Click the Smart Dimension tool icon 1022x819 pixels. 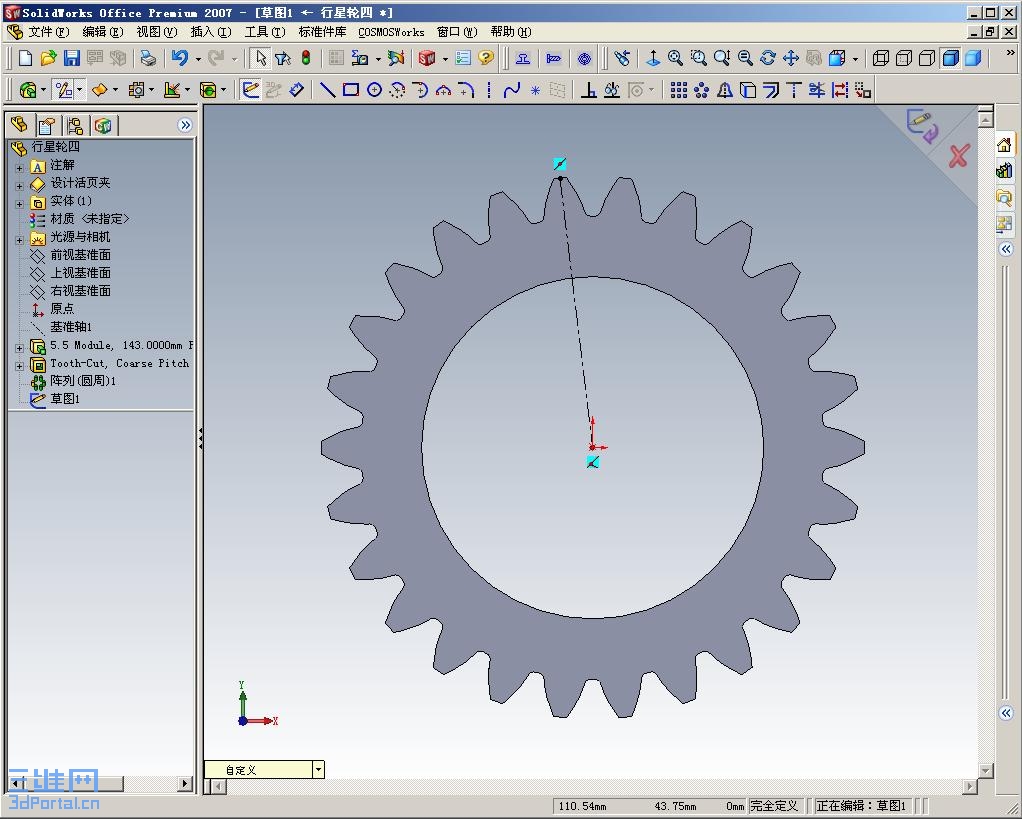click(x=296, y=90)
